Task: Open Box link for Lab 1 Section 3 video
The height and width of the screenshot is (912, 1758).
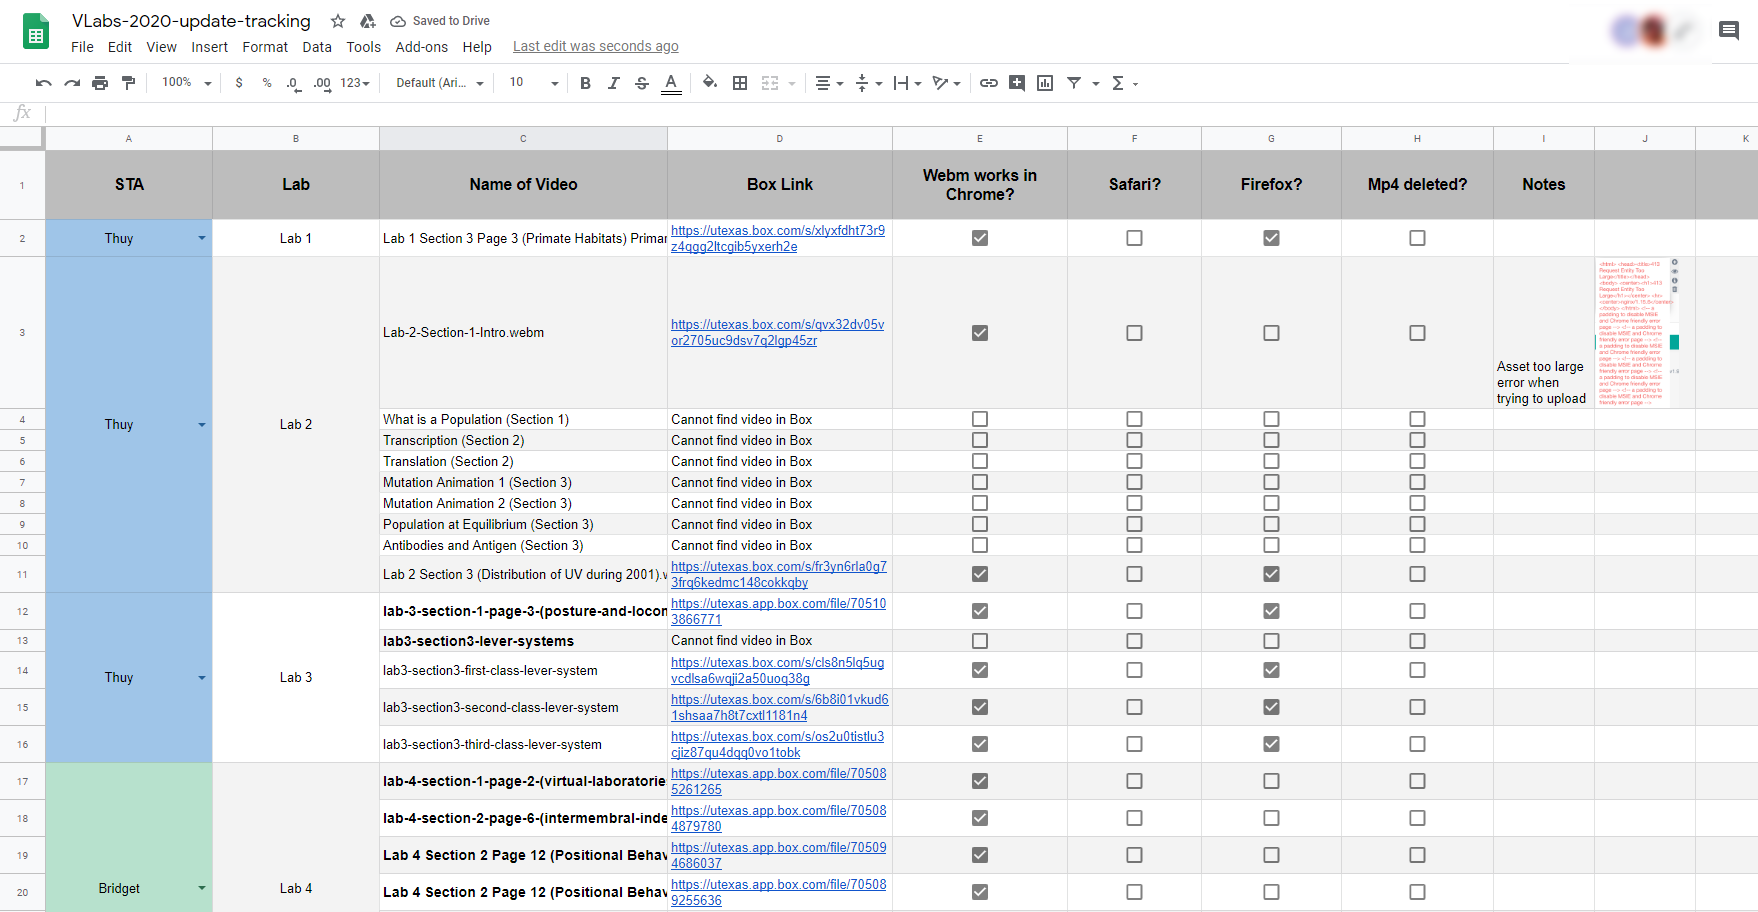Action: point(778,238)
